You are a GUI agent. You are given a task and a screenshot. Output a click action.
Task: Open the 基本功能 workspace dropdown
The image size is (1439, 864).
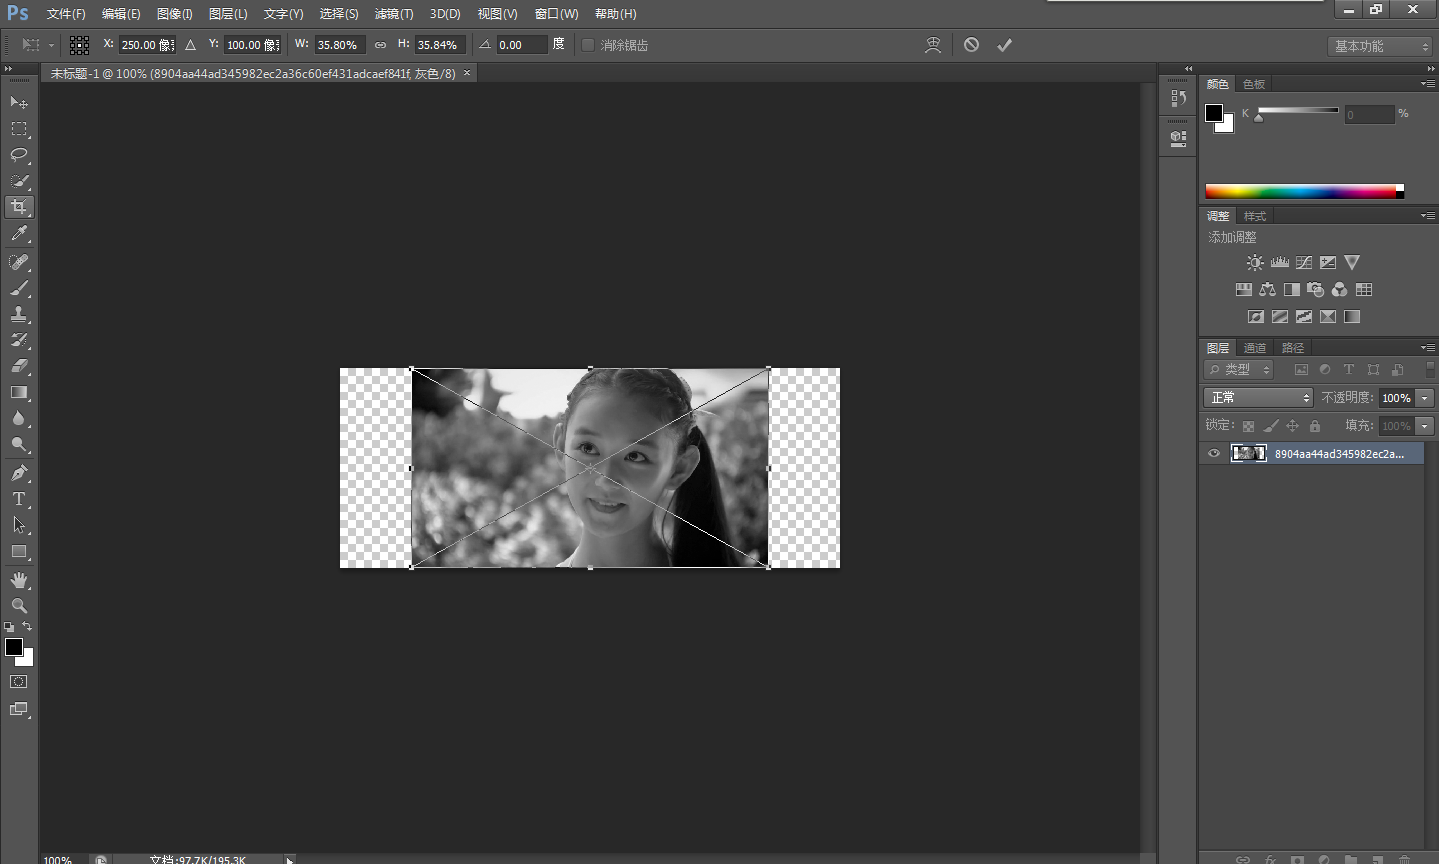[x=1380, y=46]
